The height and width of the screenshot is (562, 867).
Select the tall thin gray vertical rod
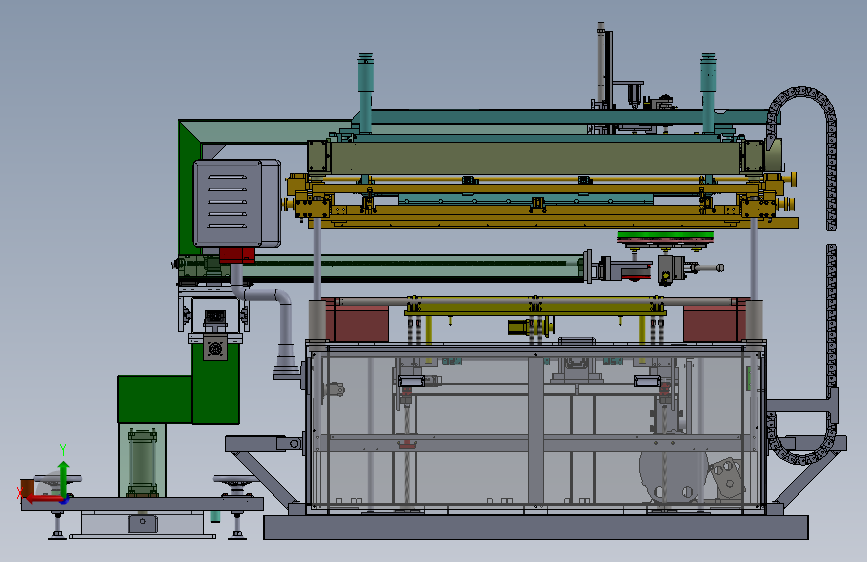click(x=600, y=64)
